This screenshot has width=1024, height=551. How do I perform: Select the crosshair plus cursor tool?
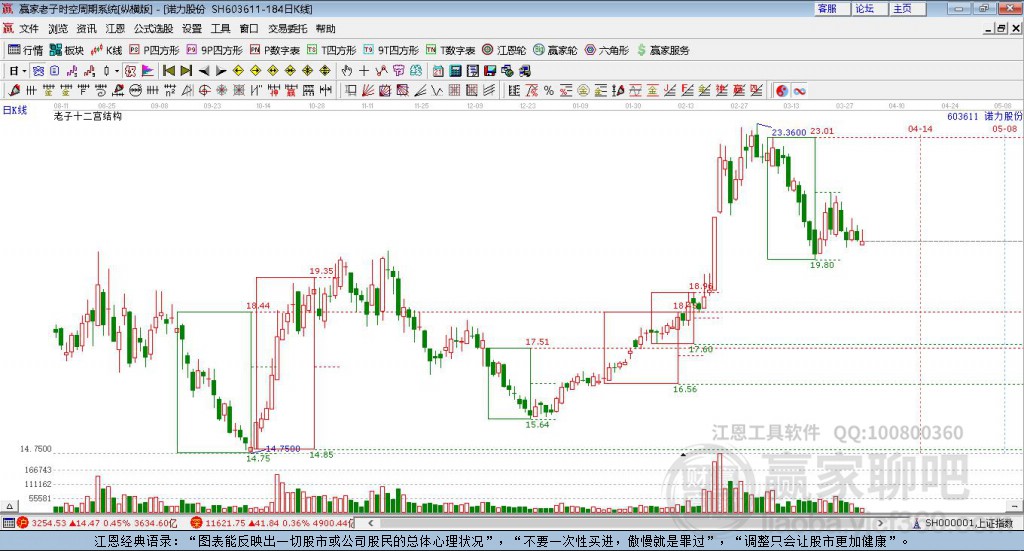point(364,71)
